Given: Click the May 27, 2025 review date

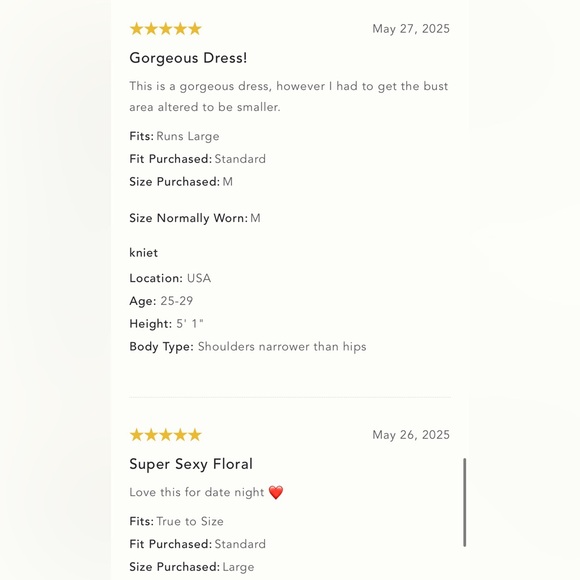Looking at the screenshot, I should (411, 29).
